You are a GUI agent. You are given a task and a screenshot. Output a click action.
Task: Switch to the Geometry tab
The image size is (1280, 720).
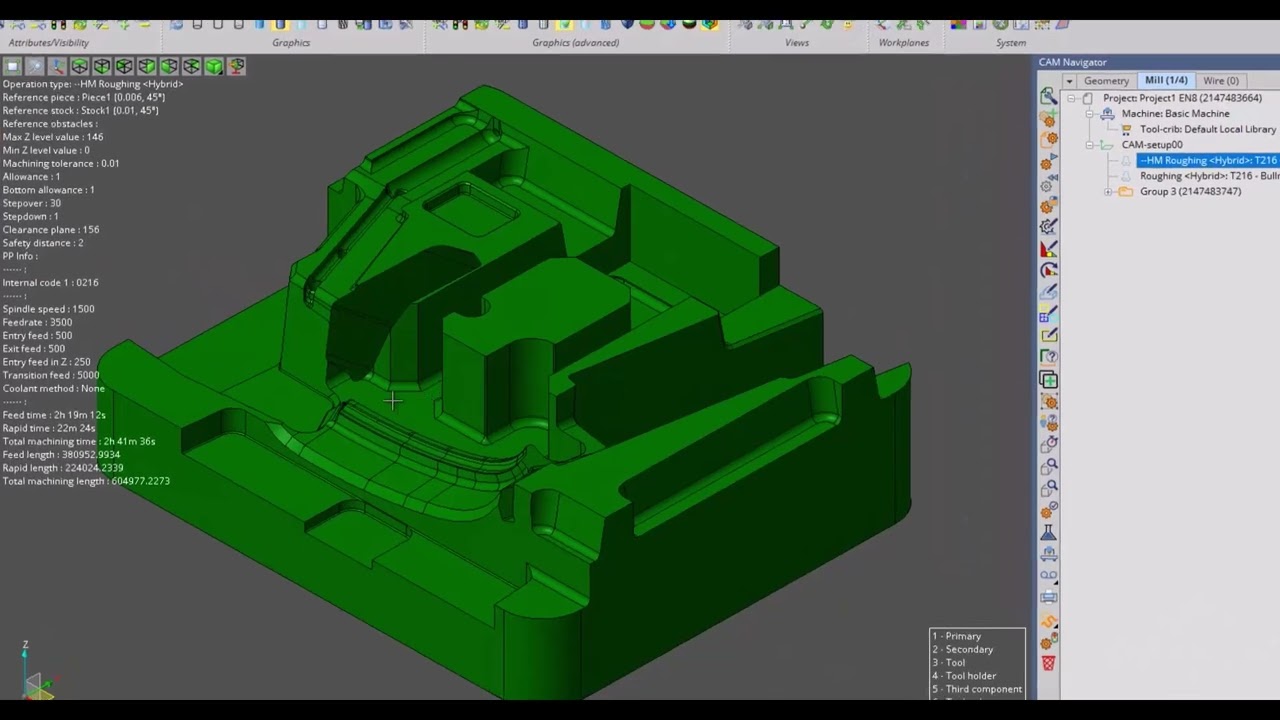pyautogui.click(x=1106, y=81)
